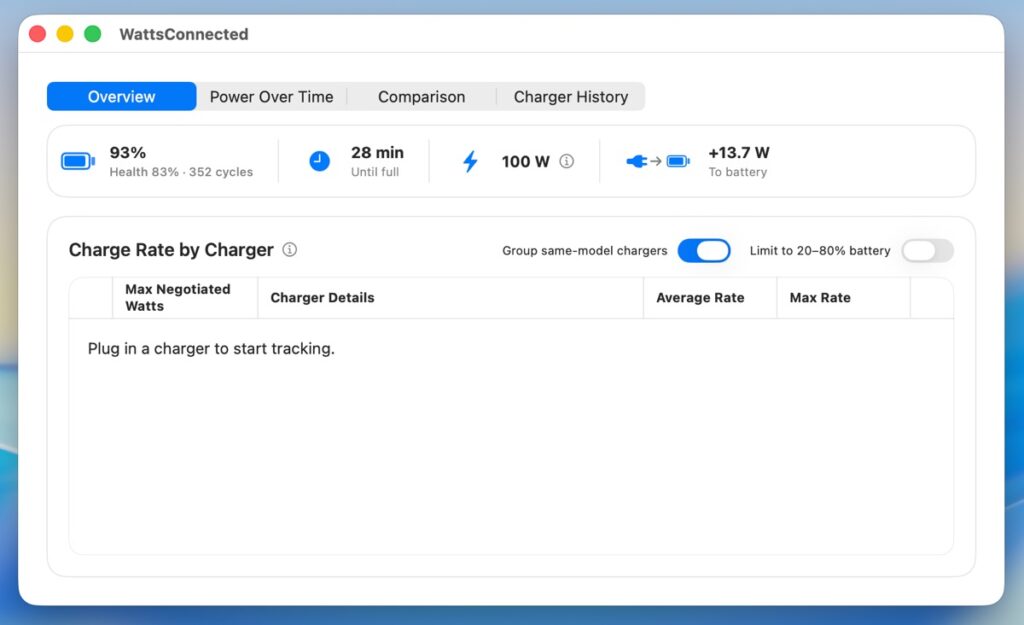Click the Plug in a charger to start tracking message

211,349
